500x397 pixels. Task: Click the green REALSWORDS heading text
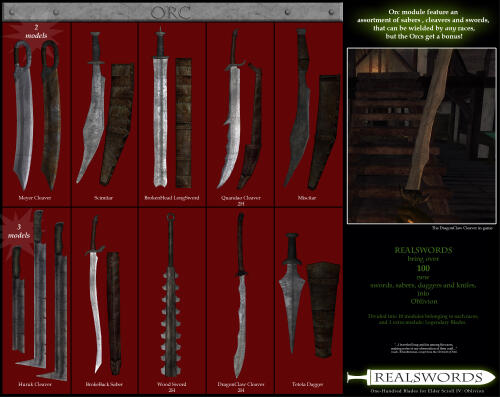coord(423,250)
